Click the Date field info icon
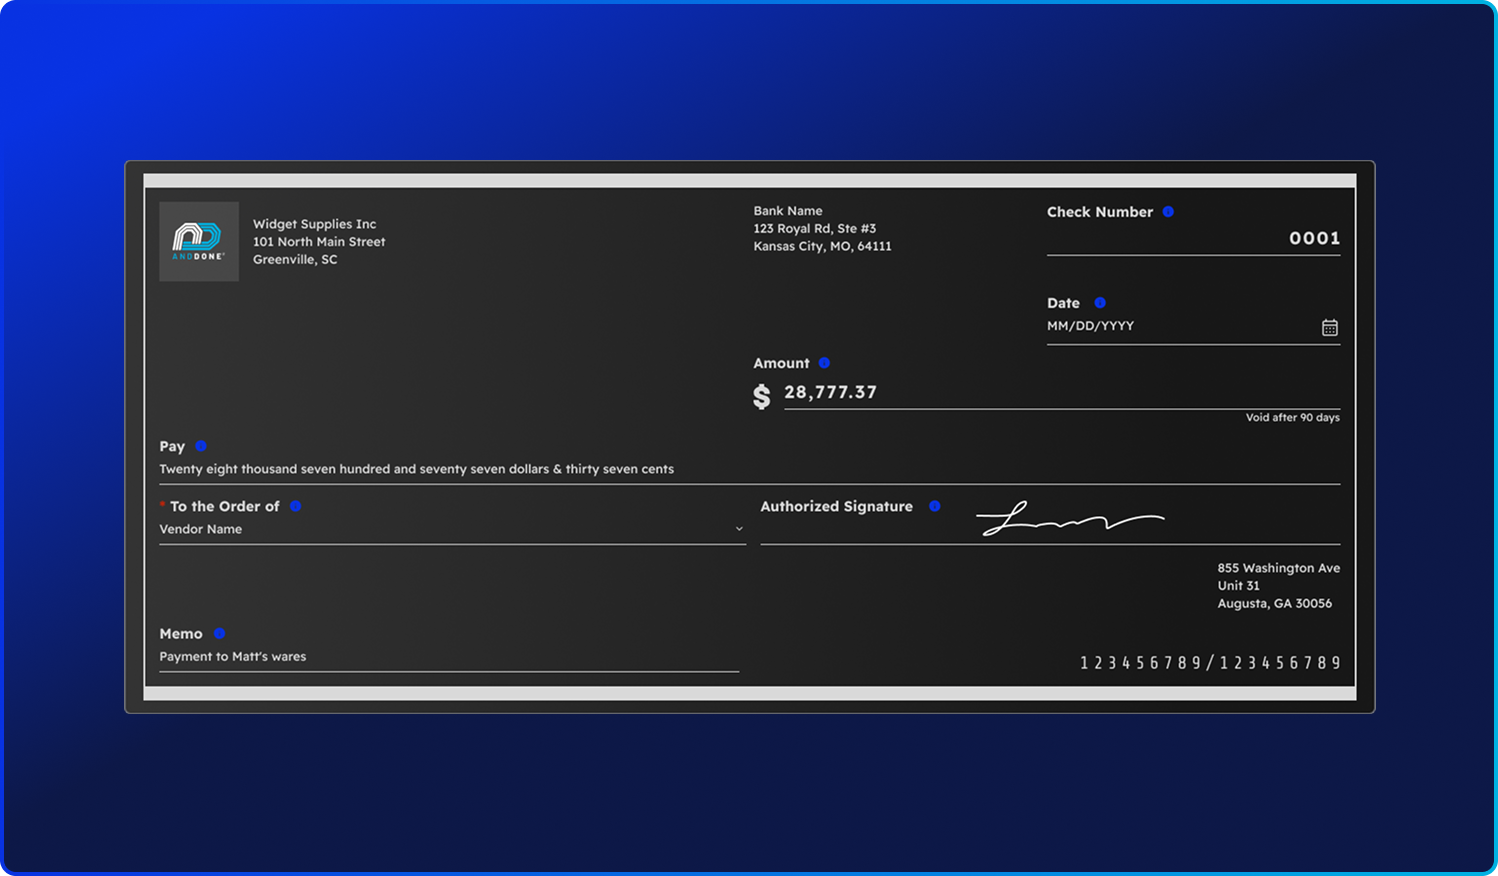 [1099, 303]
